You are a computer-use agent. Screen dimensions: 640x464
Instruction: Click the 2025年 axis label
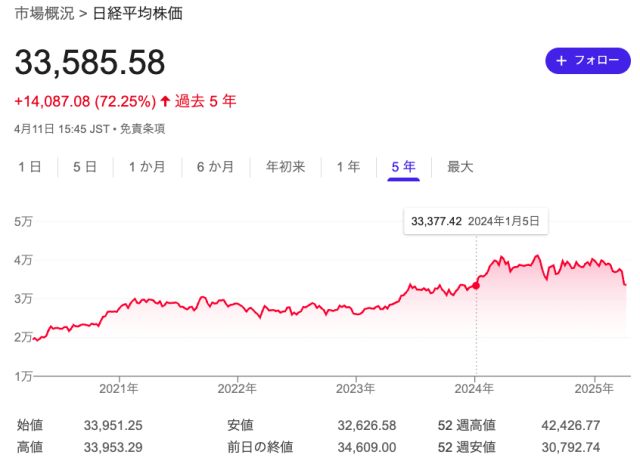click(594, 388)
